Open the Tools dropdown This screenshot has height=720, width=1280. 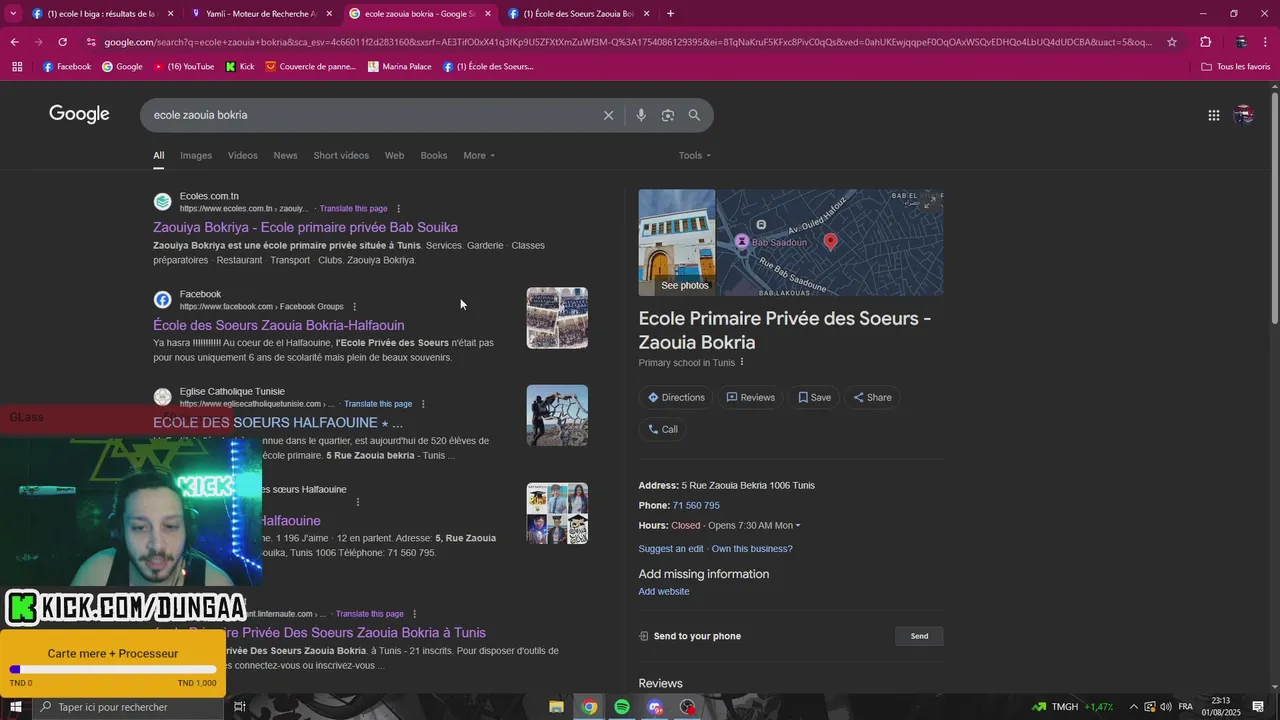pyautogui.click(x=695, y=155)
